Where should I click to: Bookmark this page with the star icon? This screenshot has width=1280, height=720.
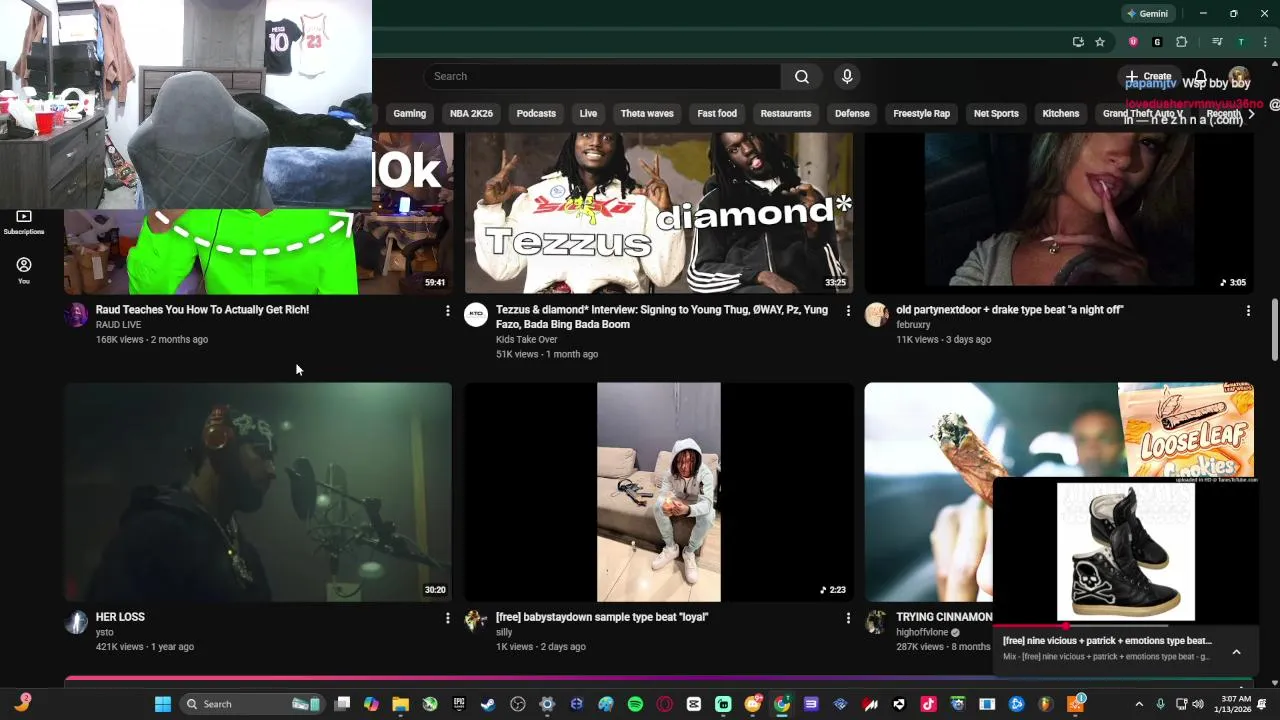[x=1100, y=42]
